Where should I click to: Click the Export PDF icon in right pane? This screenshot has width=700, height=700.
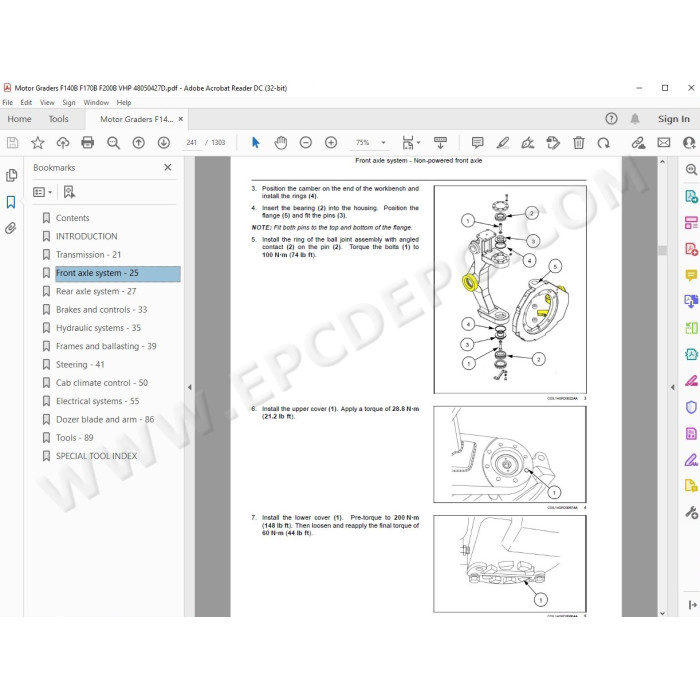point(691,196)
